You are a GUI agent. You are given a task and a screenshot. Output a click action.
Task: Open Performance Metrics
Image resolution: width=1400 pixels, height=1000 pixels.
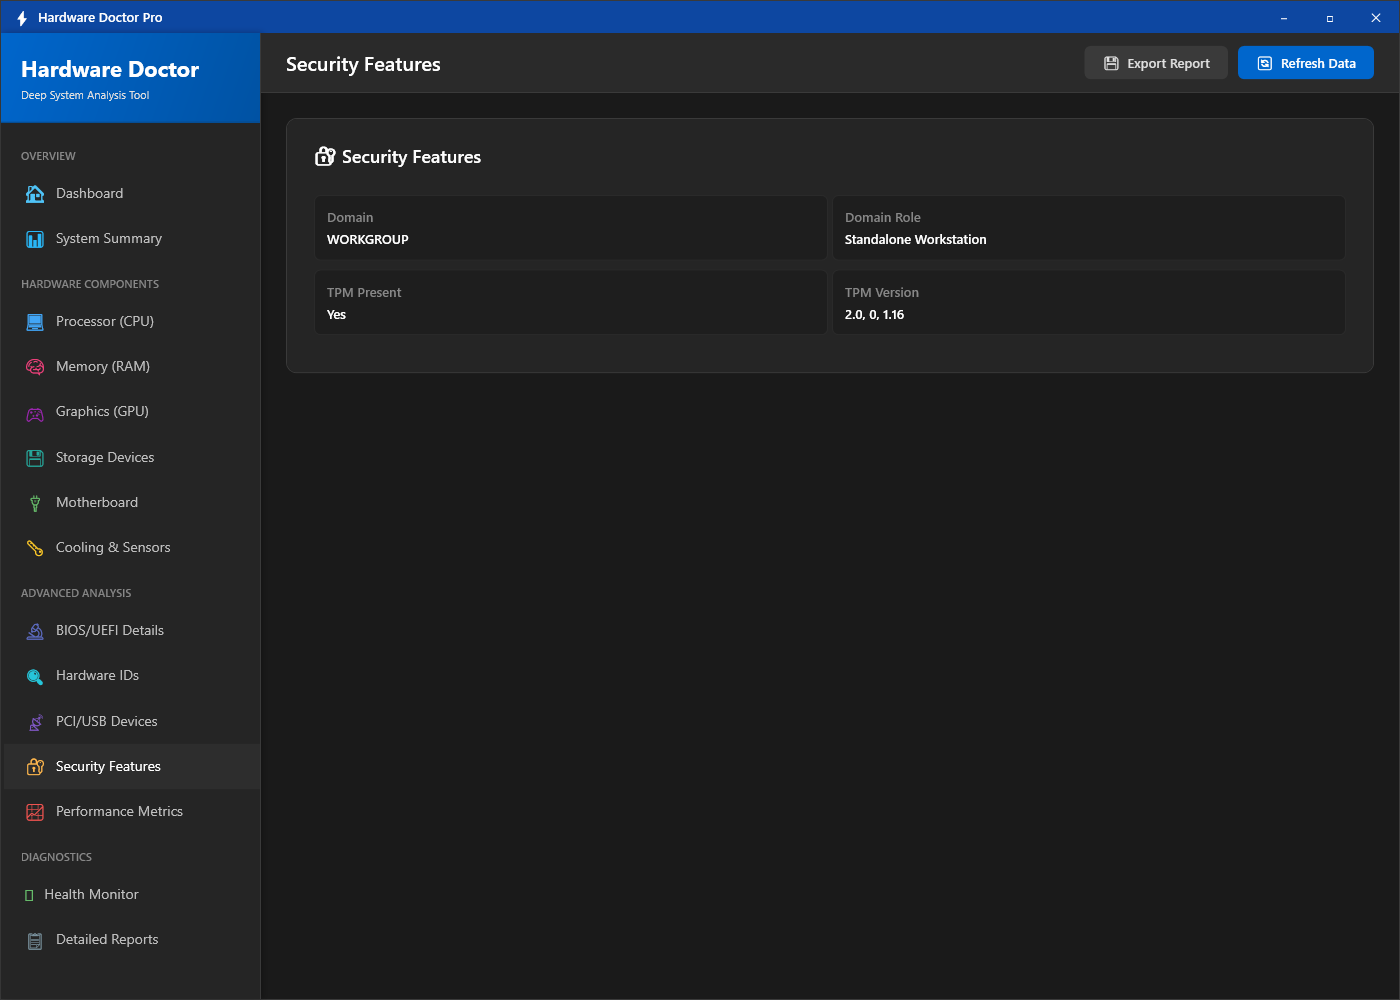pos(132,812)
